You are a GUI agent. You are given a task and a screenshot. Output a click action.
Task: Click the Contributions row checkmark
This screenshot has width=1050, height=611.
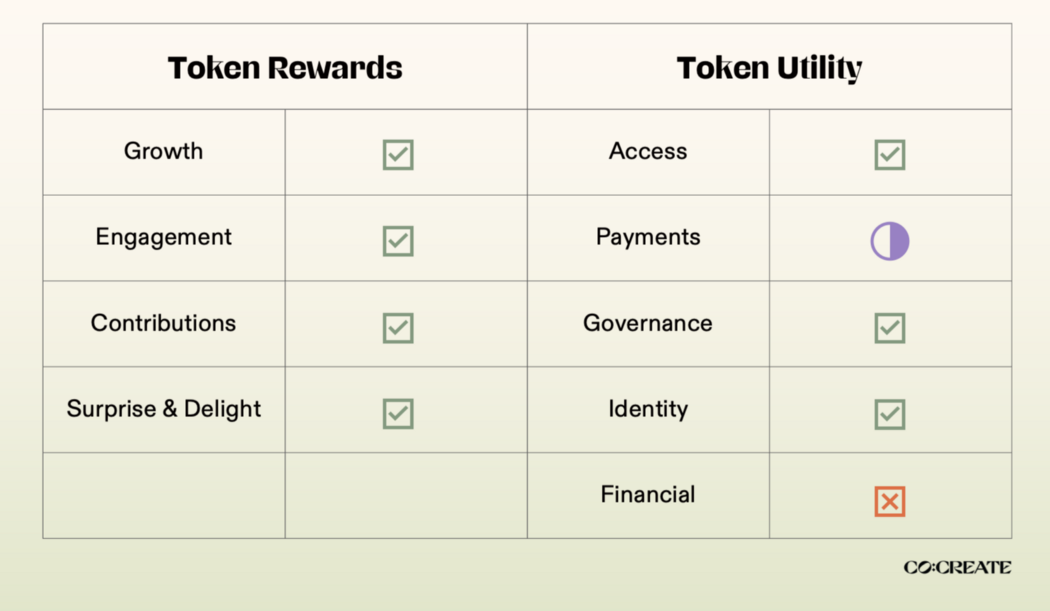coord(398,328)
